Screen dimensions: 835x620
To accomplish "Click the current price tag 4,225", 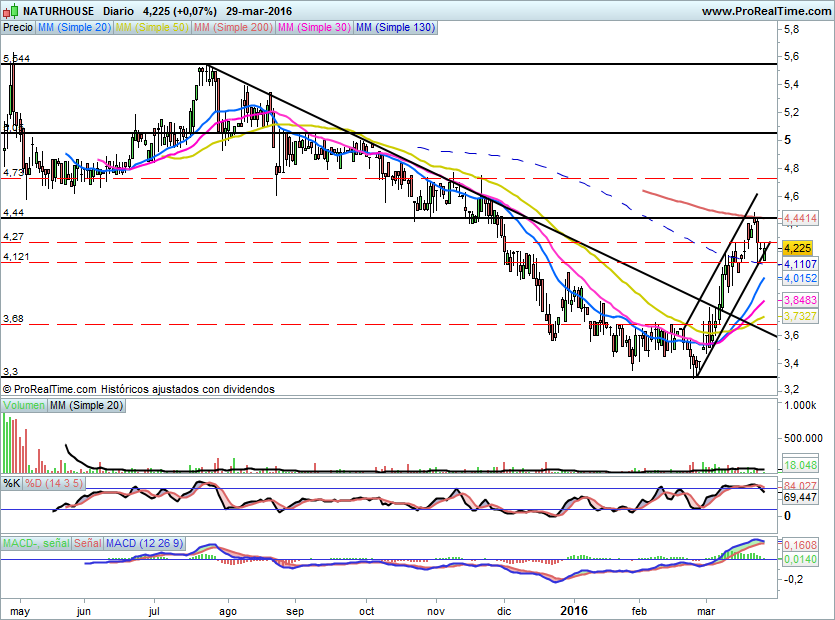I will [797, 248].
